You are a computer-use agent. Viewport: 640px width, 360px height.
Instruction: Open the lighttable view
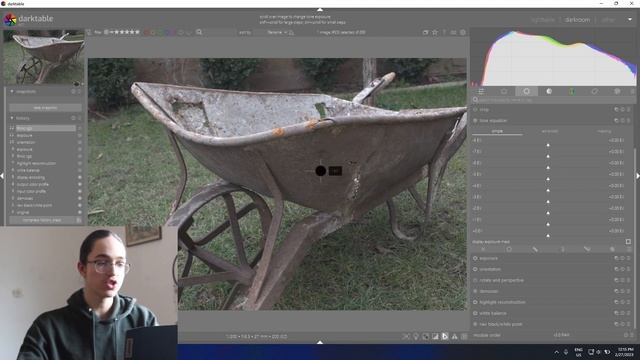pyautogui.click(x=543, y=20)
